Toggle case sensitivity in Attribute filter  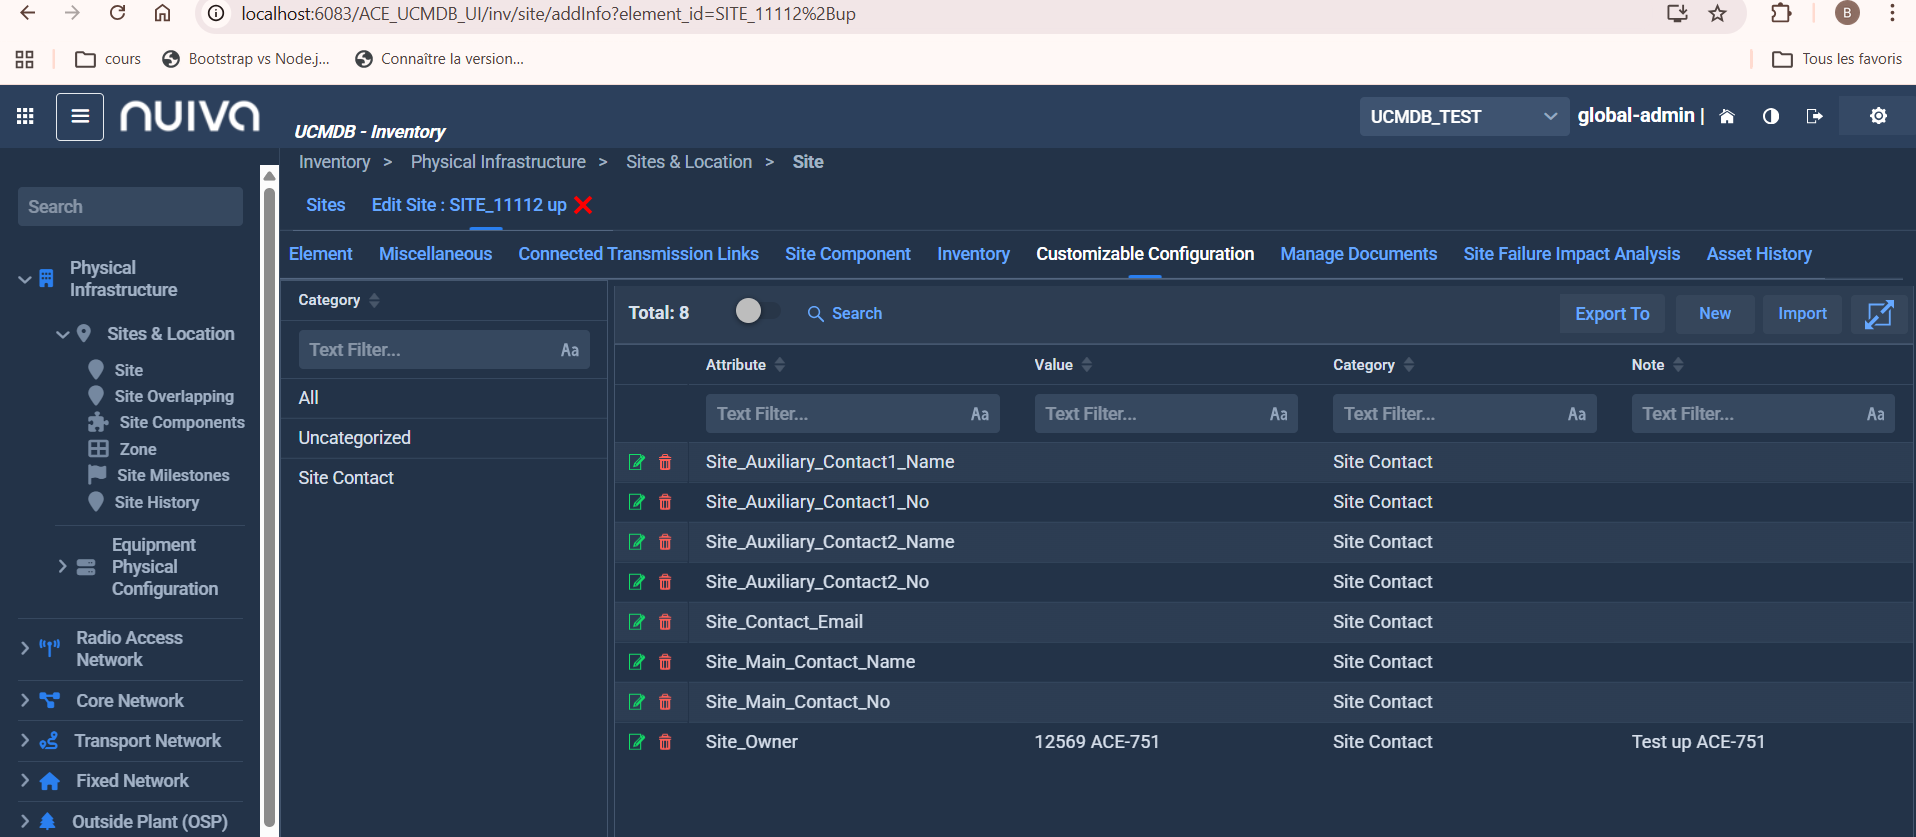(x=979, y=414)
